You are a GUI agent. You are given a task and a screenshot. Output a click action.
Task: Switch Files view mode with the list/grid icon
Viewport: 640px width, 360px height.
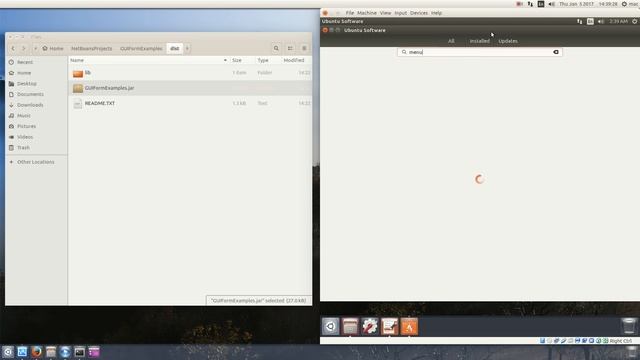click(290, 48)
